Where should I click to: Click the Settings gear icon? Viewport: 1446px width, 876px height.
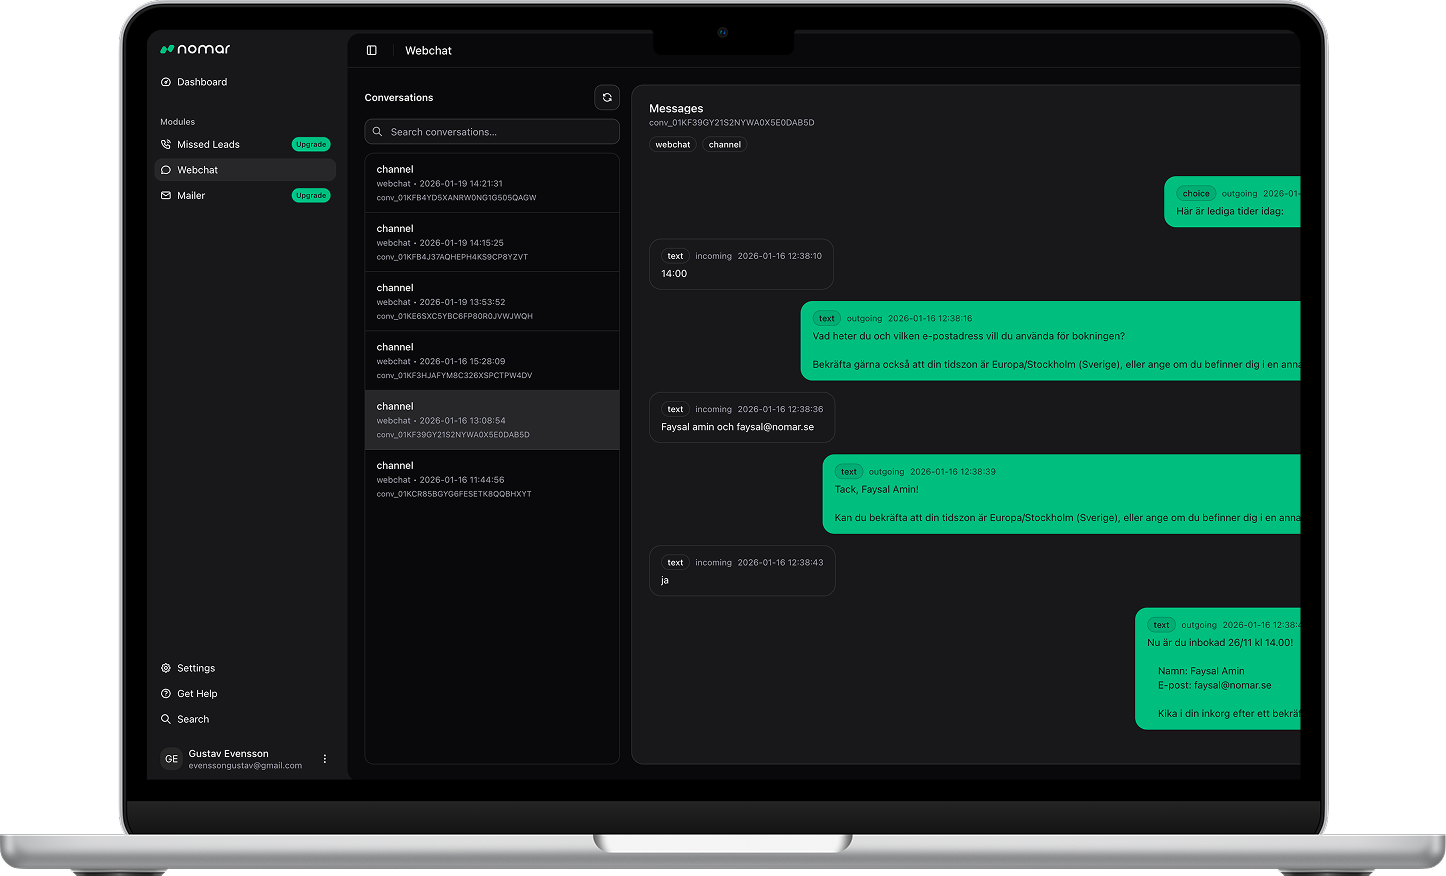pyautogui.click(x=166, y=668)
